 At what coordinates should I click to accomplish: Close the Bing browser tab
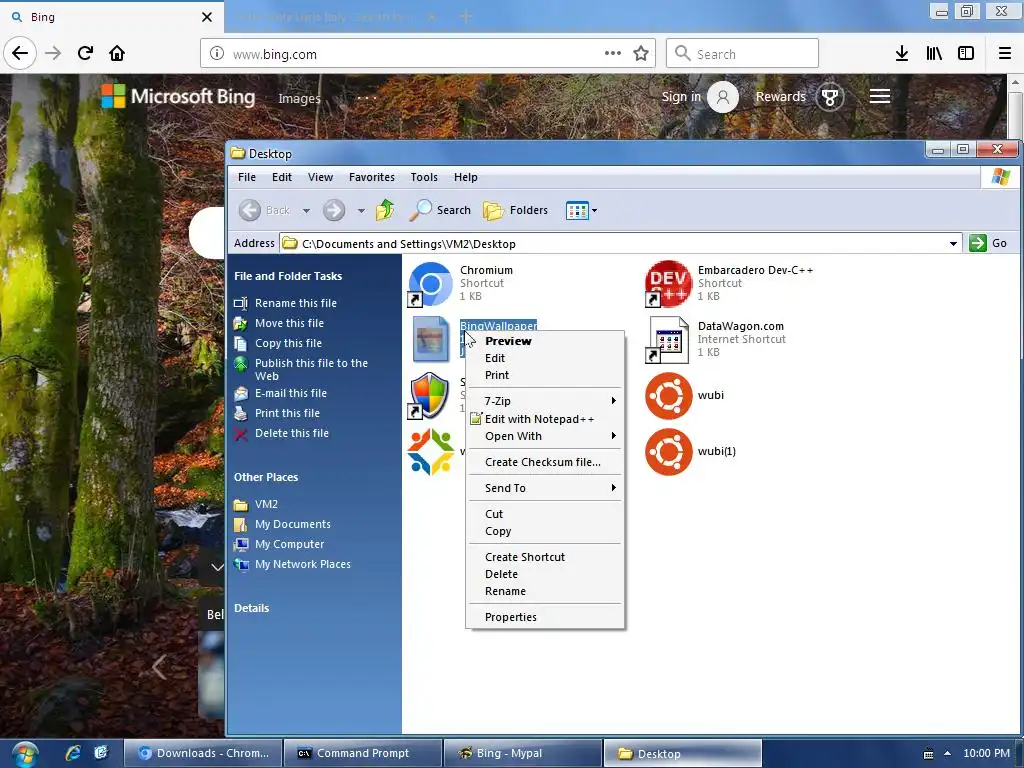coord(206,17)
